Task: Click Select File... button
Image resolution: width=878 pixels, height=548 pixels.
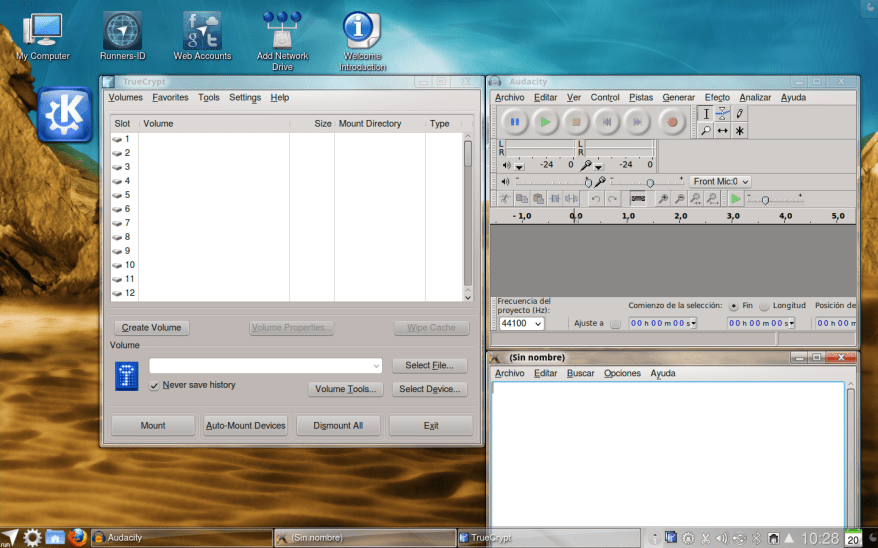Action: (429, 366)
